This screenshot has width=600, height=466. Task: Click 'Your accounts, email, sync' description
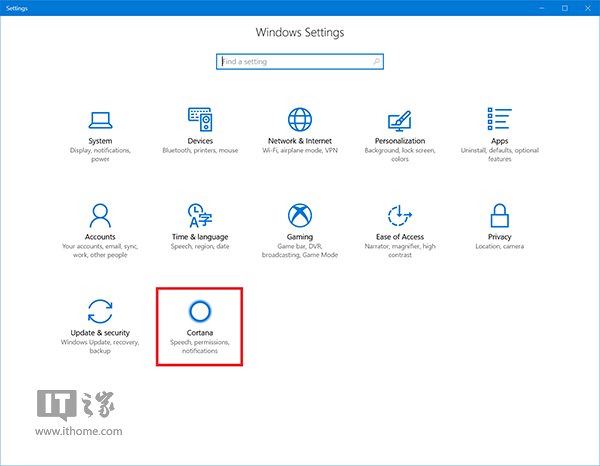click(100, 251)
